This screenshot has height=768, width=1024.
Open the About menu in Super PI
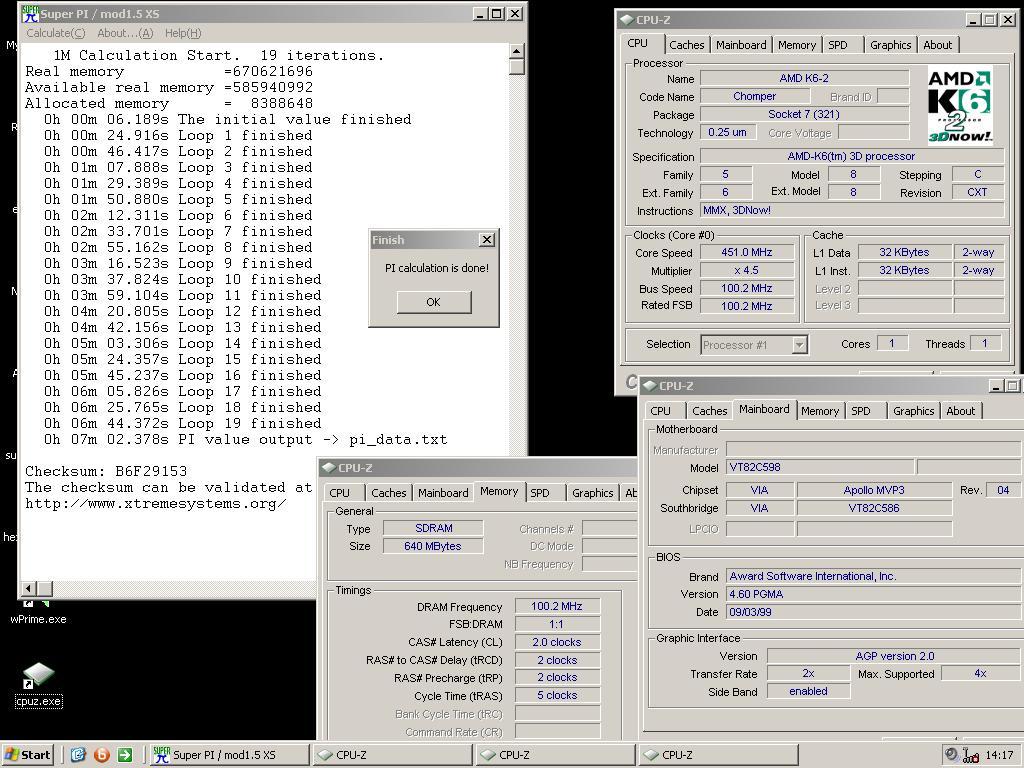click(125, 33)
